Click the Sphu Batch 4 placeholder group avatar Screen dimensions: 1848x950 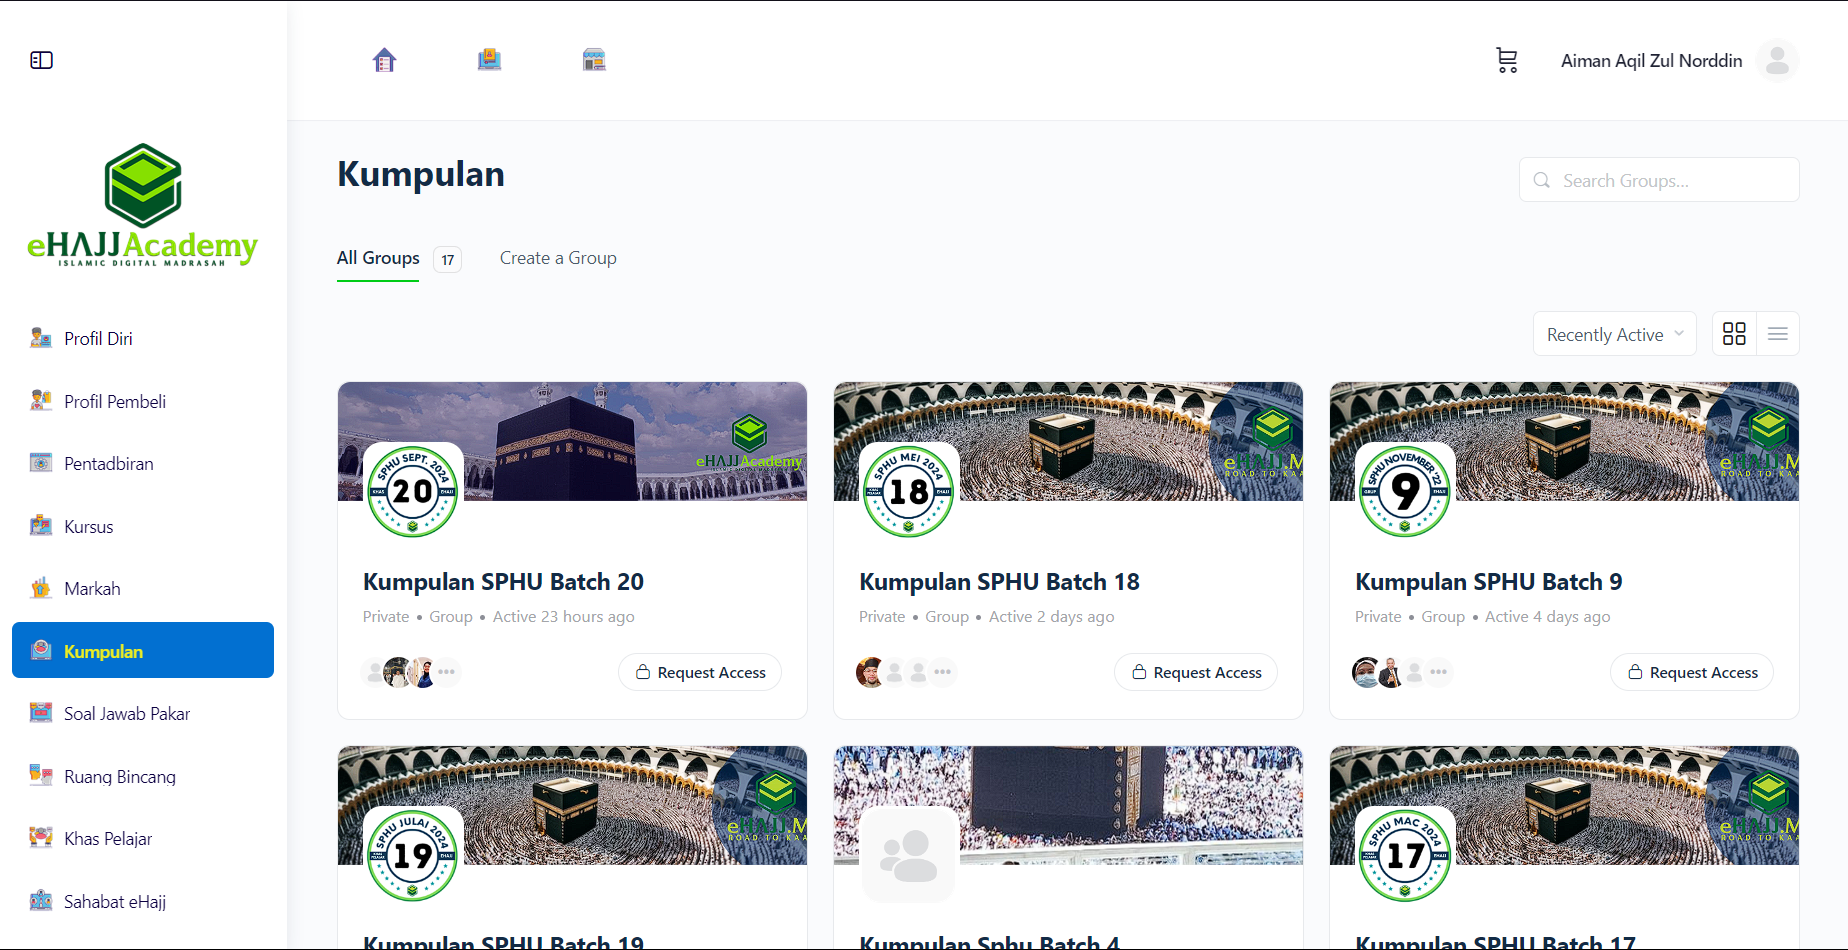tap(908, 855)
